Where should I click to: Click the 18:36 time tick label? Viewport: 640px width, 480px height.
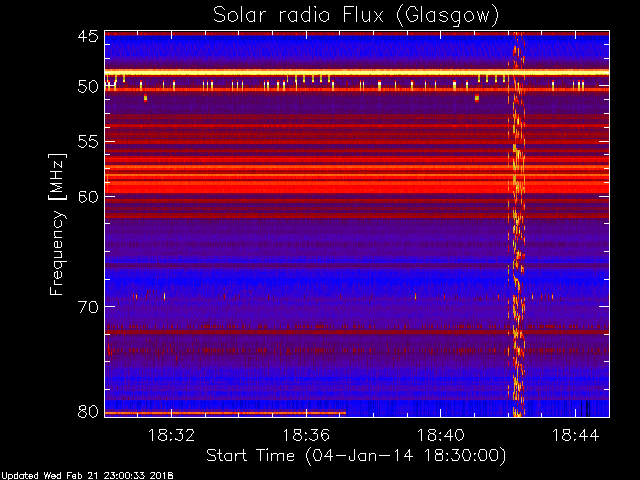tap(306, 435)
